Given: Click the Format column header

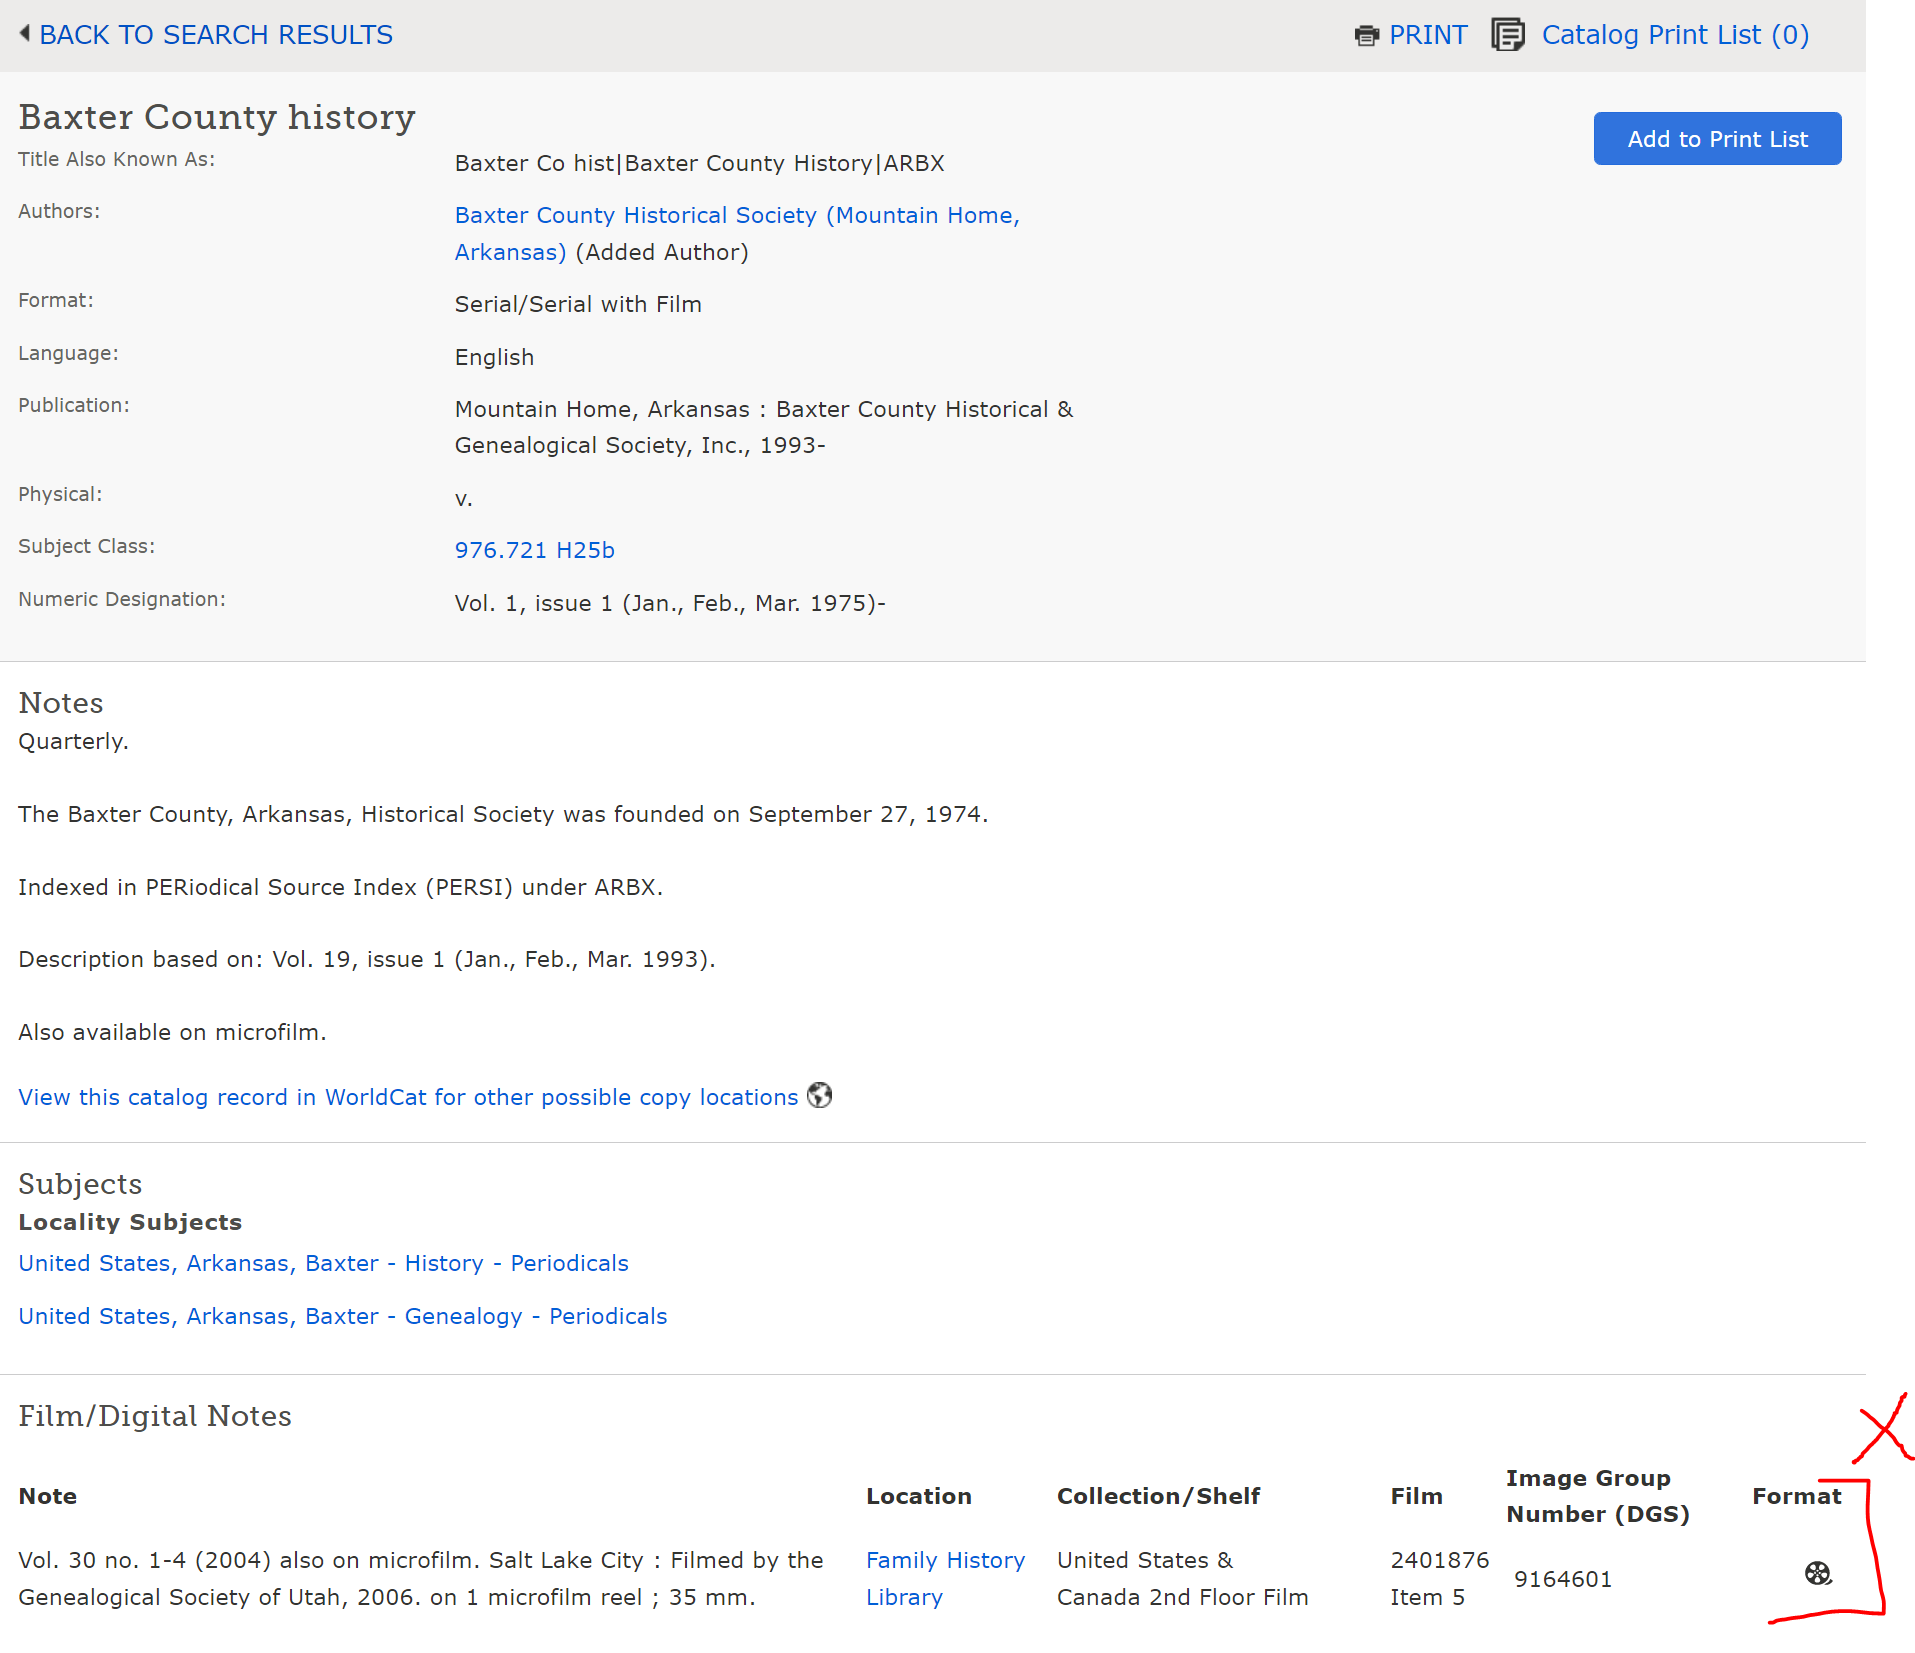Looking at the screenshot, I should [x=1797, y=1496].
